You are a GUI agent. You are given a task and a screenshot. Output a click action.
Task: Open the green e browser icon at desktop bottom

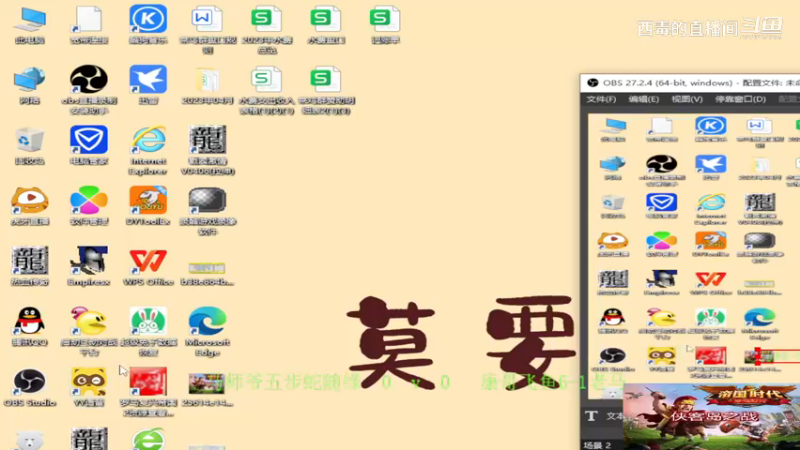tap(148, 439)
